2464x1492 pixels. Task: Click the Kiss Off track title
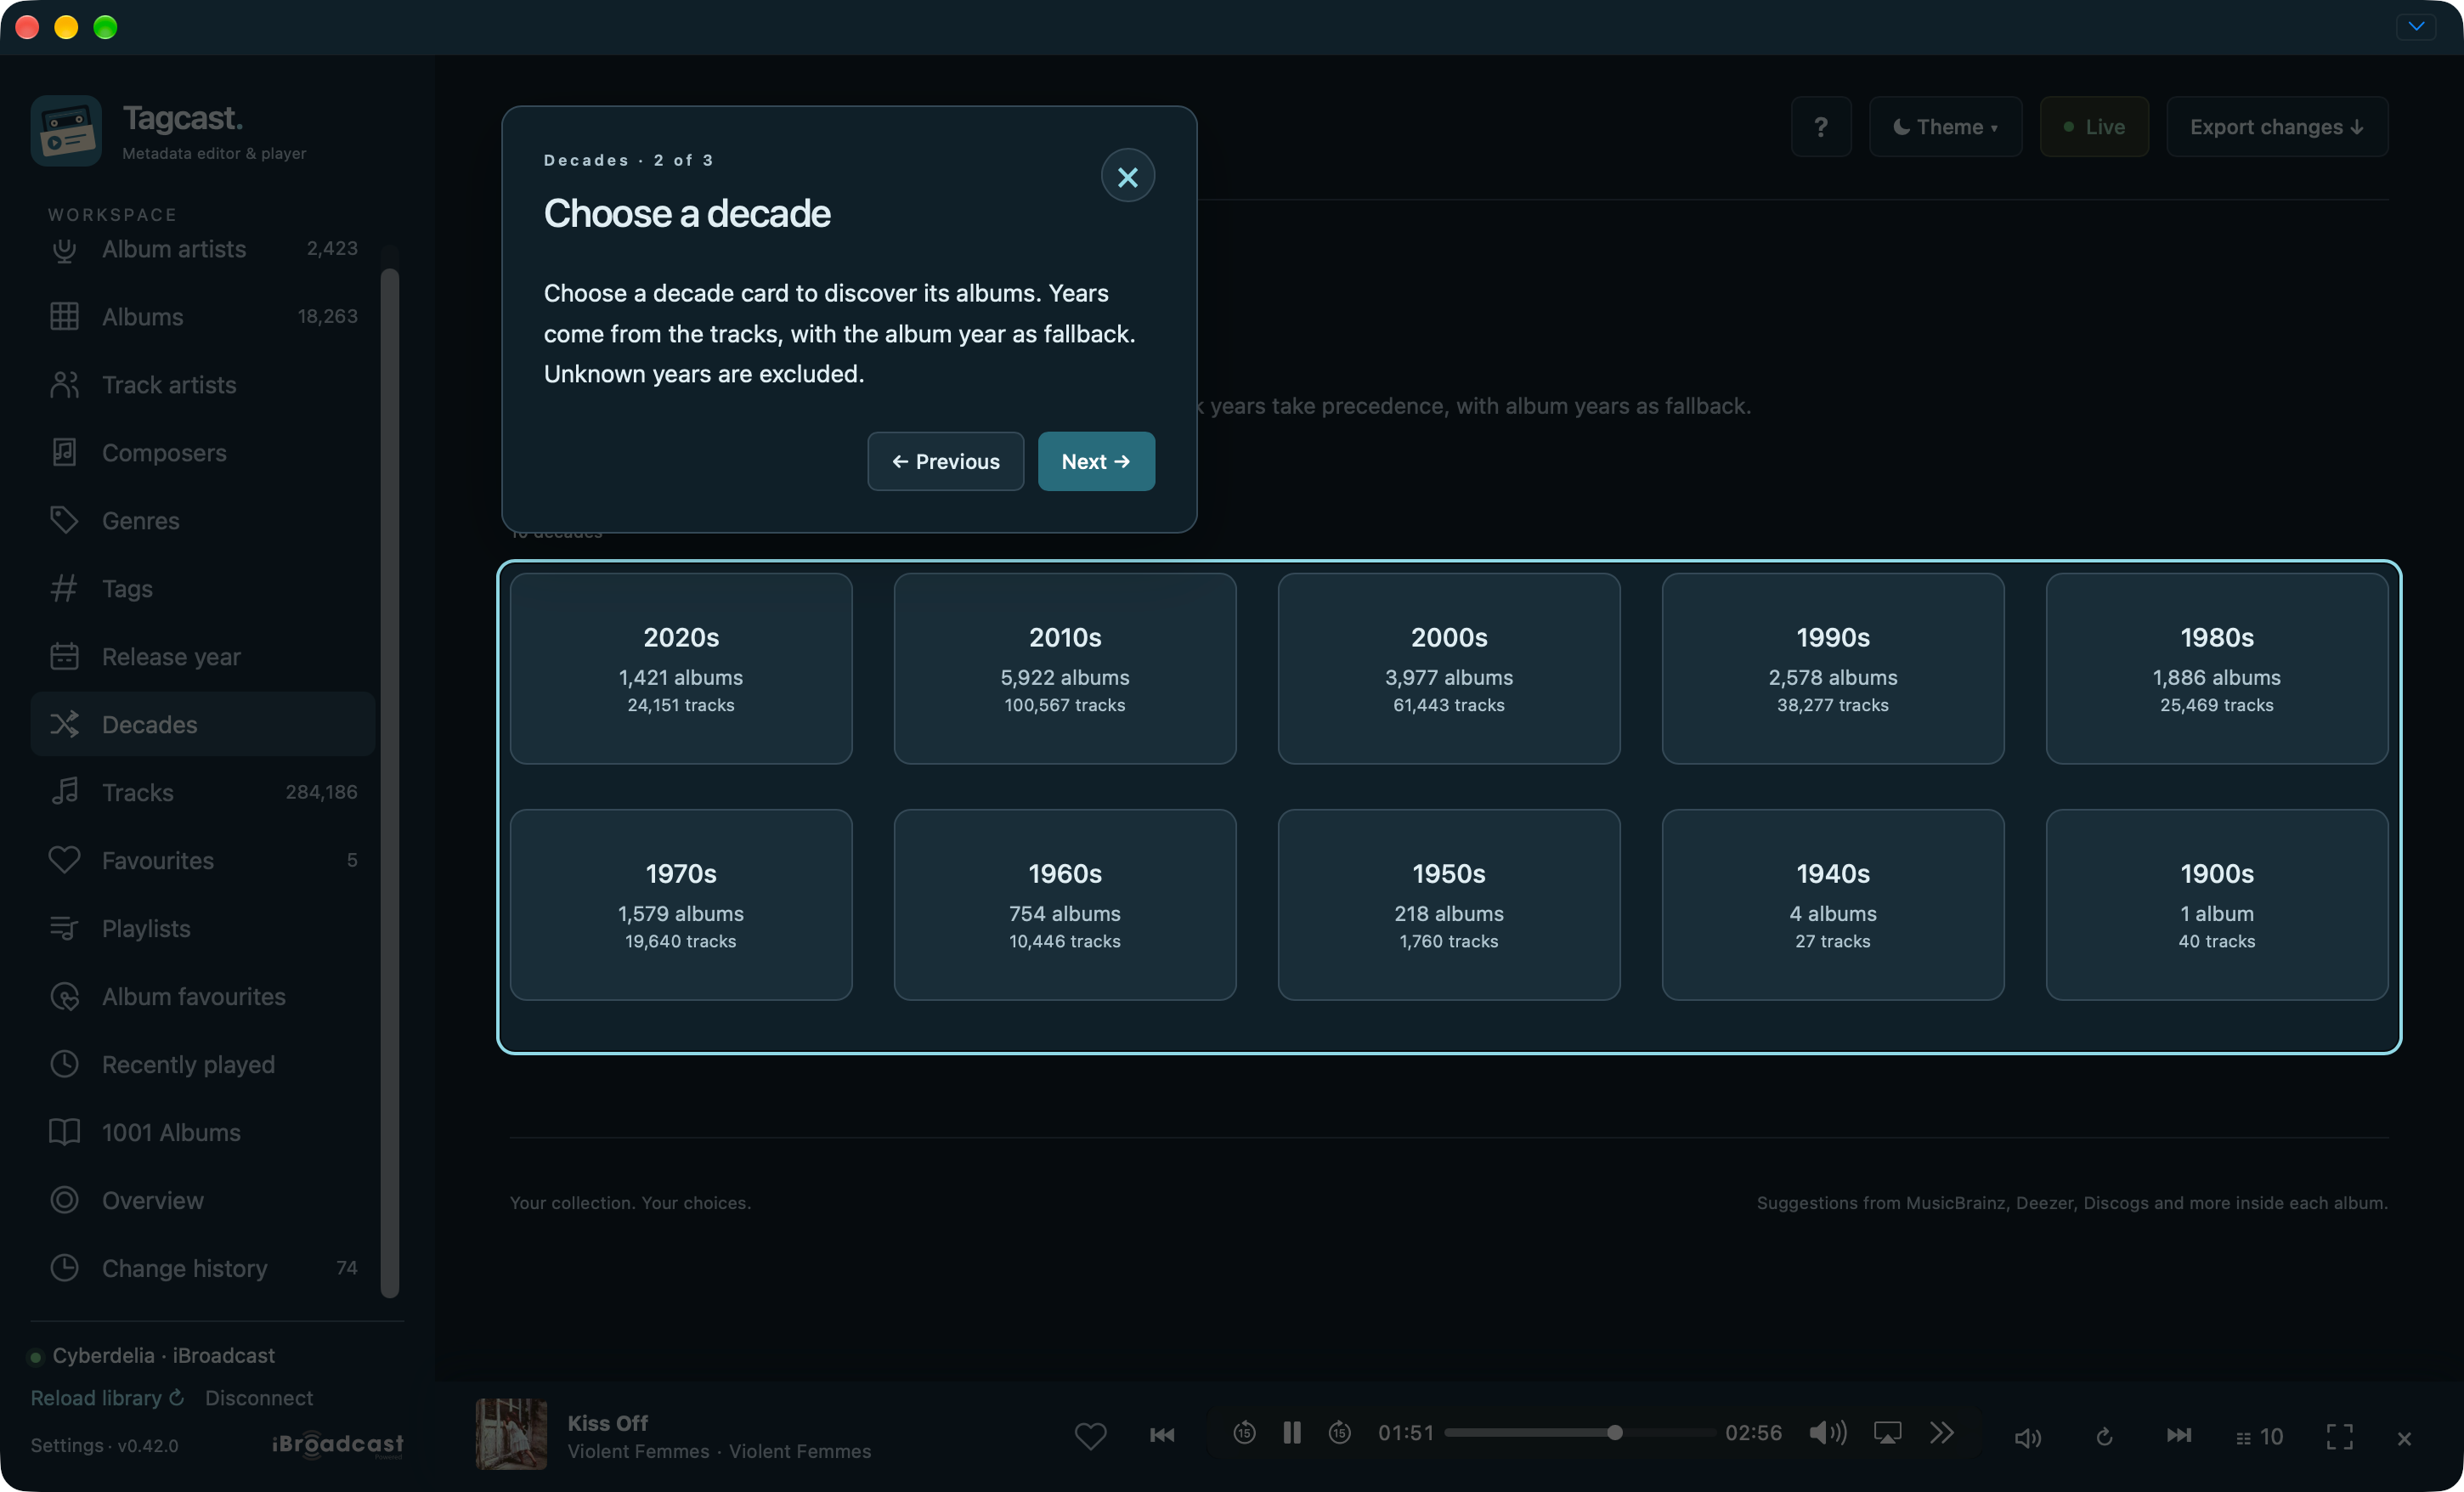pos(607,1422)
